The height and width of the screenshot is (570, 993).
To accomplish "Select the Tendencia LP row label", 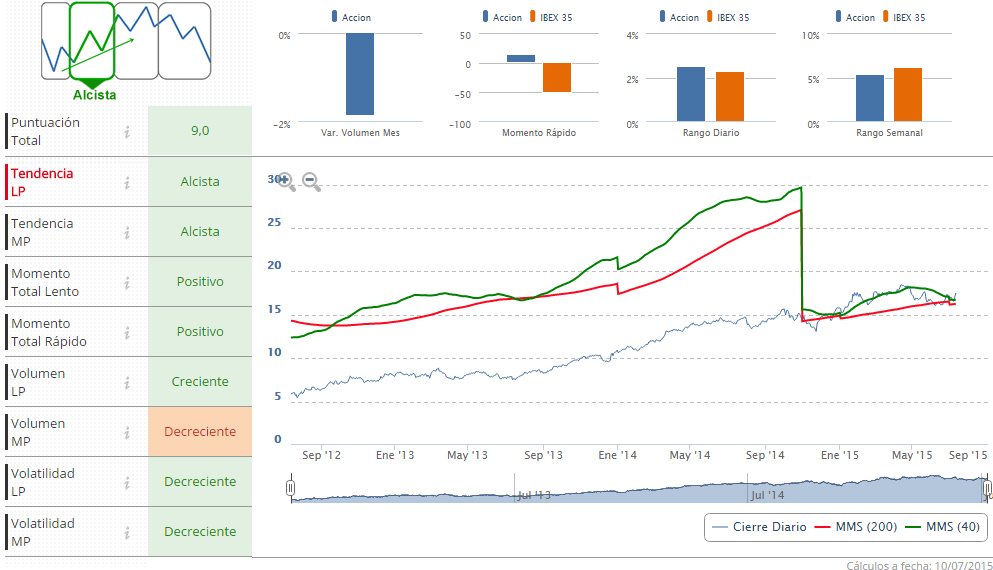I will (42, 182).
